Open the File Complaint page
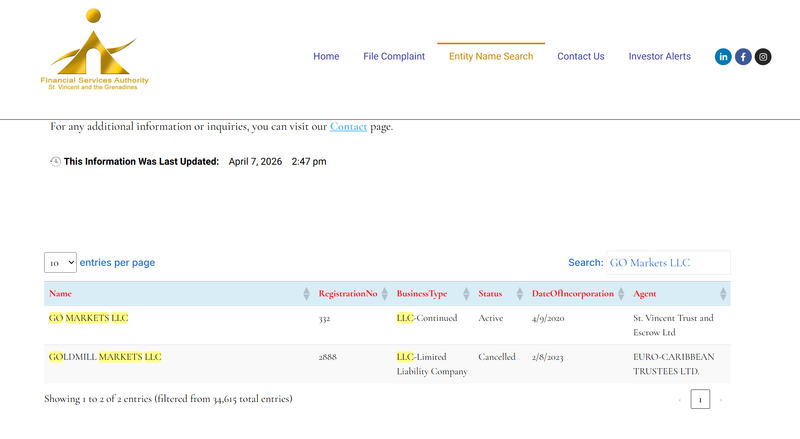Viewport: 800px width, 439px height. [x=394, y=57]
